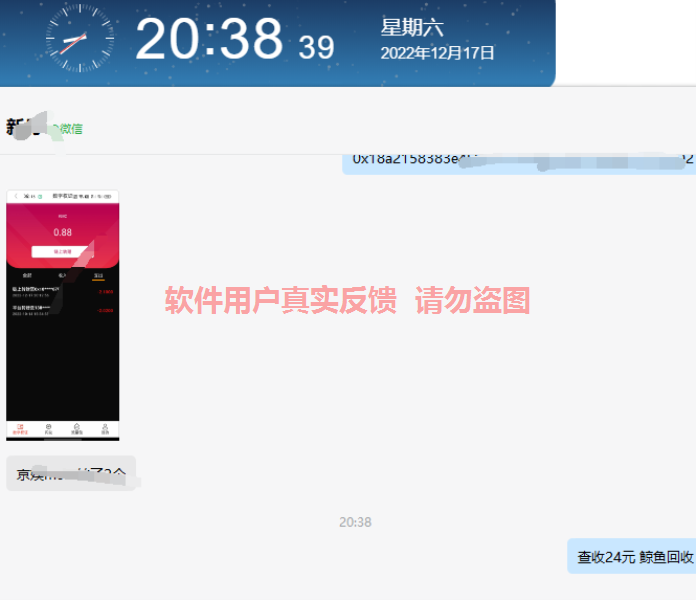The image size is (696, 600).
Task: Click the 2022年12月17日 date in the clock banner
Action: (x=437, y=53)
